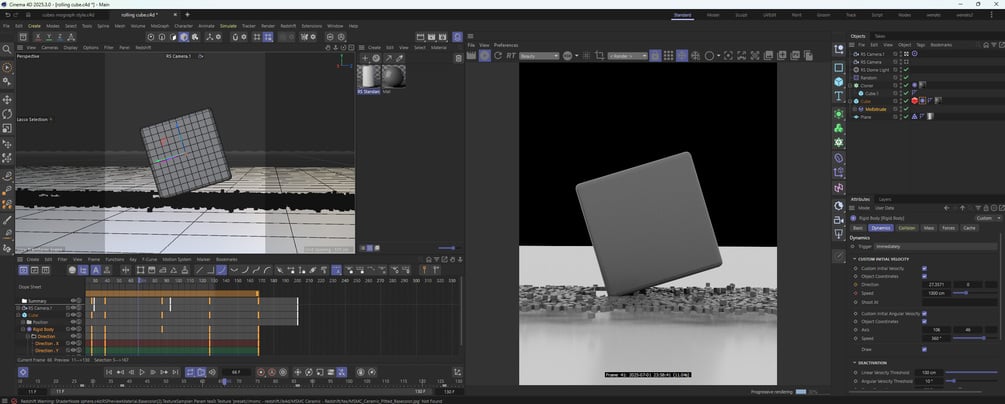Toggle the RS Dome Light enable checkmark
Screen dimensions: 1005x404
point(906,69)
